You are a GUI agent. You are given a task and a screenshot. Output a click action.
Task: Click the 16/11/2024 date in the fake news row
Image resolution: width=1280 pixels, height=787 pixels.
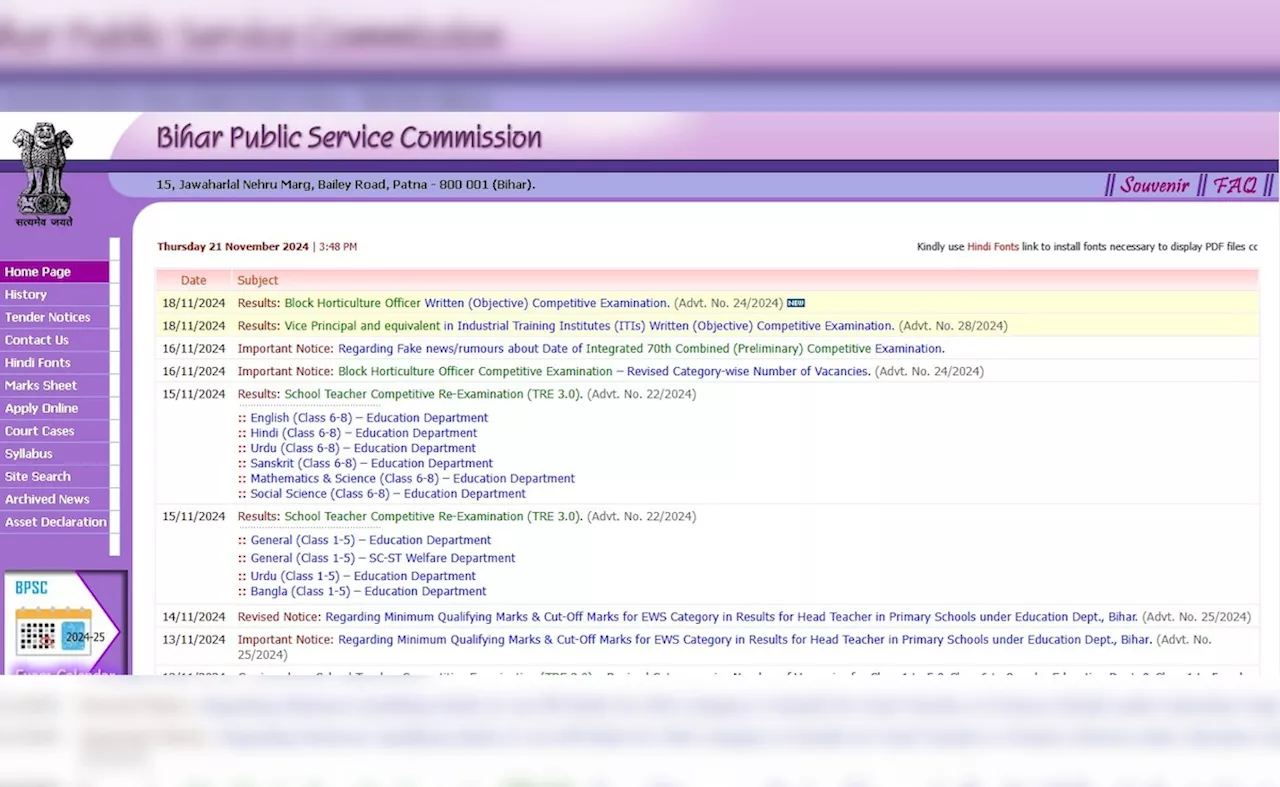click(194, 349)
